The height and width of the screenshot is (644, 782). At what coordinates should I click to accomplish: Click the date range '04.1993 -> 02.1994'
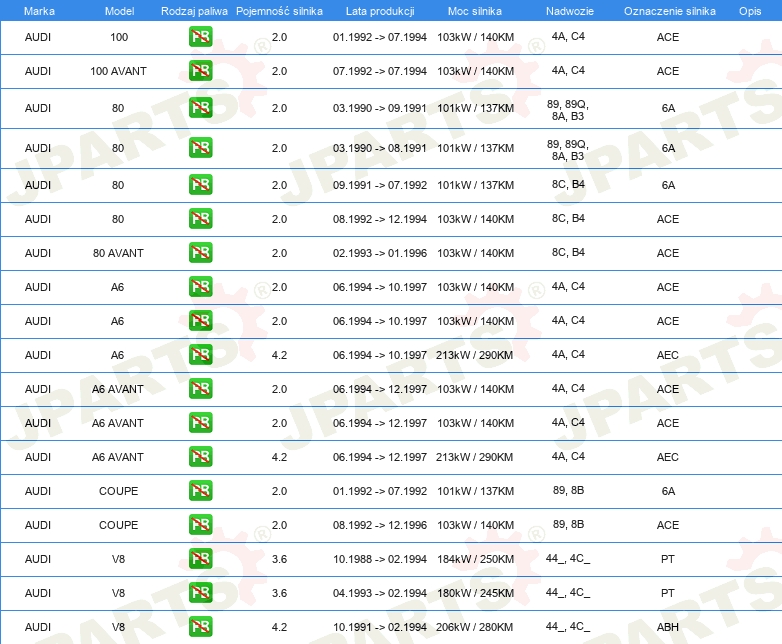[x=380, y=593]
